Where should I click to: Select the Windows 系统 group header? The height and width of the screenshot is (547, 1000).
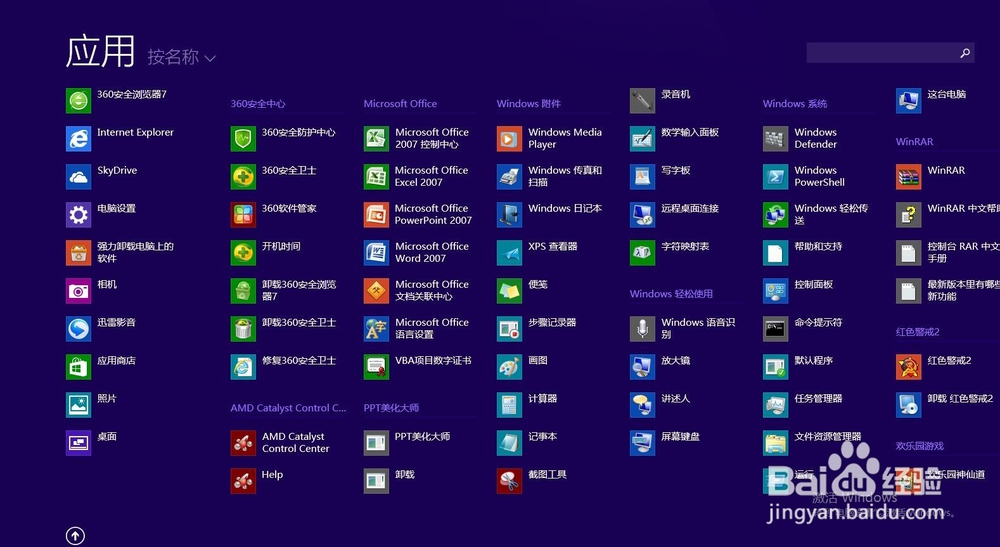pyautogui.click(x=795, y=103)
